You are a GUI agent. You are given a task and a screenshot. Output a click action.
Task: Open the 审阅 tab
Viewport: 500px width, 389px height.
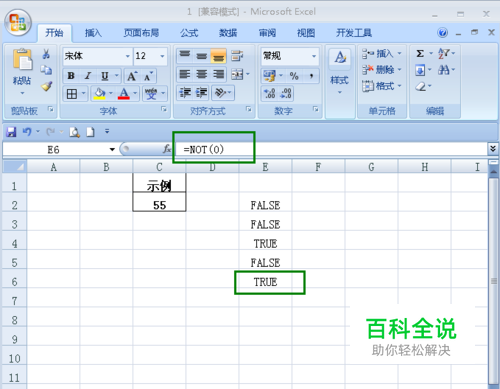267,33
